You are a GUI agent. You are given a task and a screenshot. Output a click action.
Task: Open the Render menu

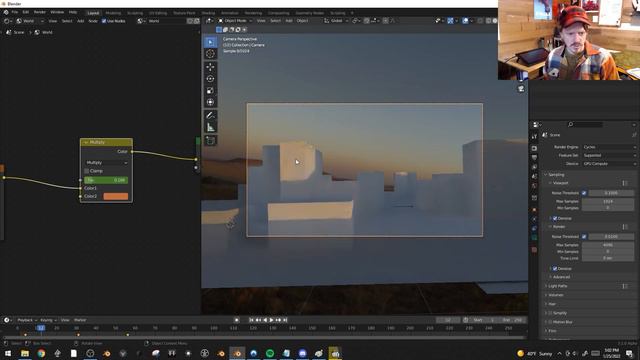40,12
